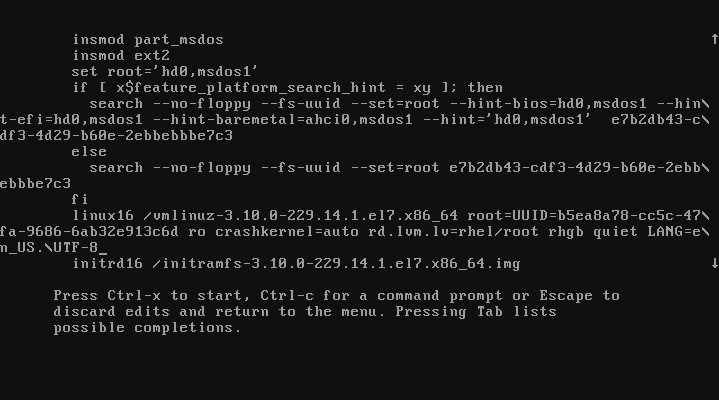Screen dimensions: 719x402
Task: Click the up arrow scroll indicator
Action: coord(714,39)
